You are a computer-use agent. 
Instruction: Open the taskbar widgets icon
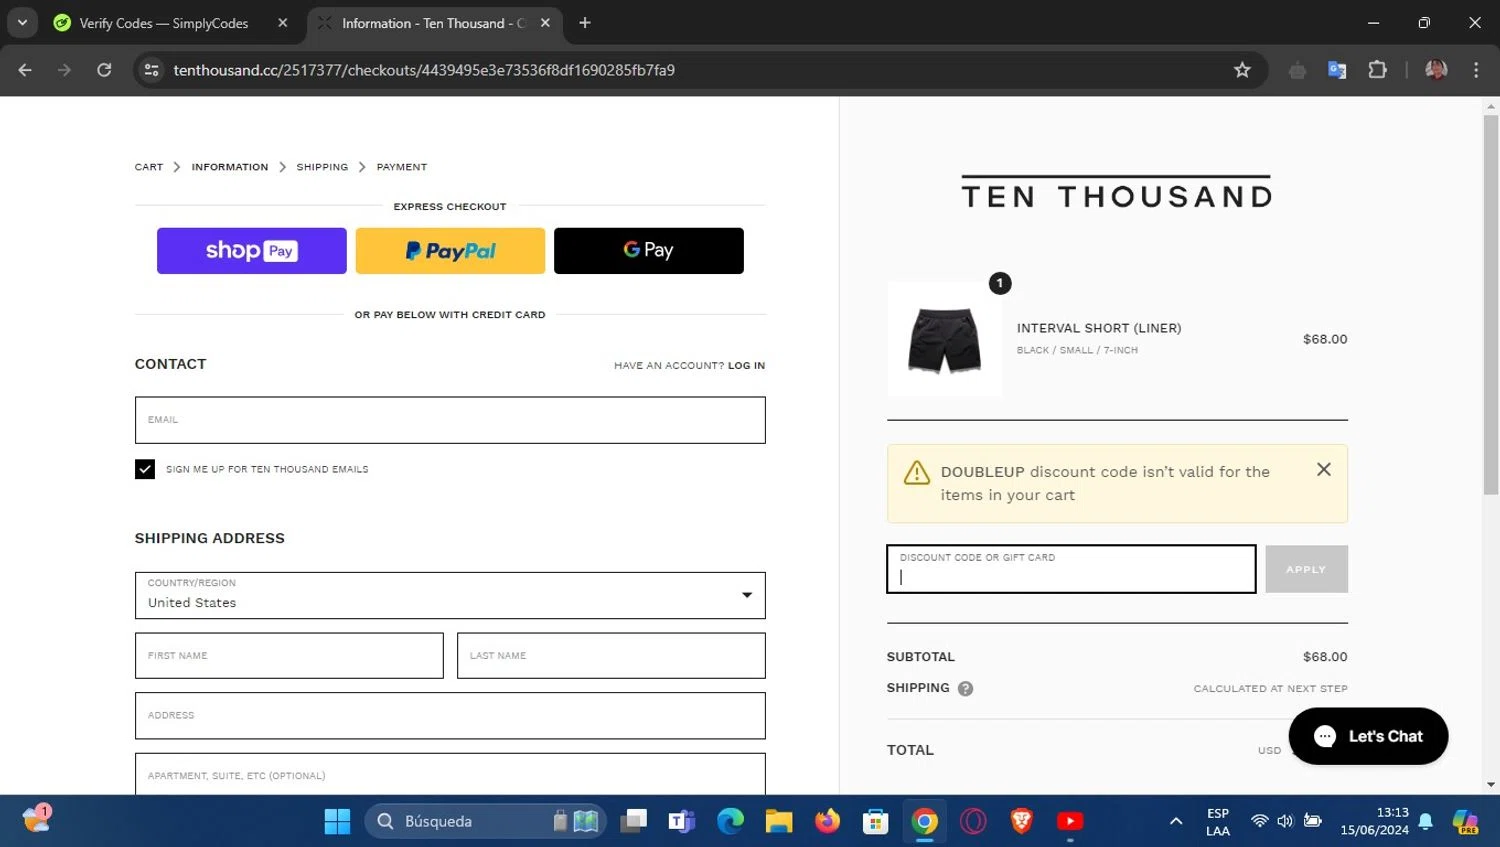click(x=37, y=819)
